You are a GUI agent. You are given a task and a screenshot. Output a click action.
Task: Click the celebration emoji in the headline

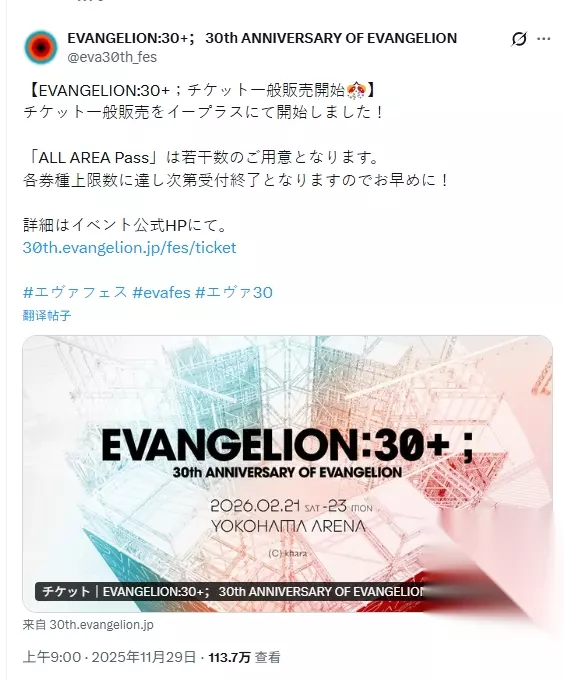pos(357,91)
